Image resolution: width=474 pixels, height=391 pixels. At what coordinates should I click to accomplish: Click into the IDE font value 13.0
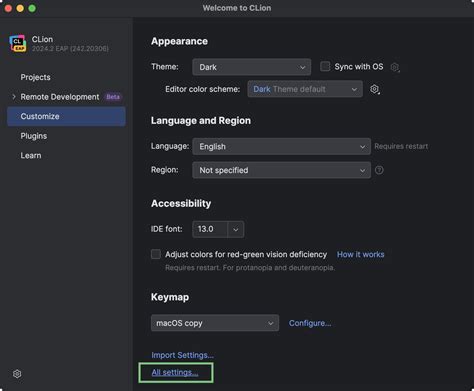(x=210, y=229)
